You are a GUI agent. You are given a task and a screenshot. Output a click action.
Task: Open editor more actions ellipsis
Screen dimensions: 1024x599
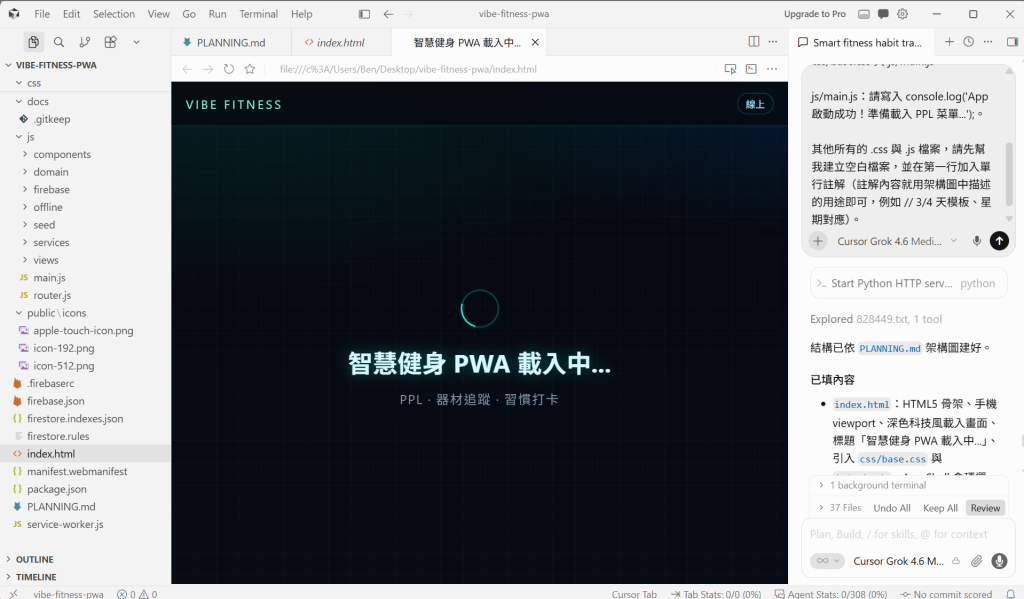773,42
